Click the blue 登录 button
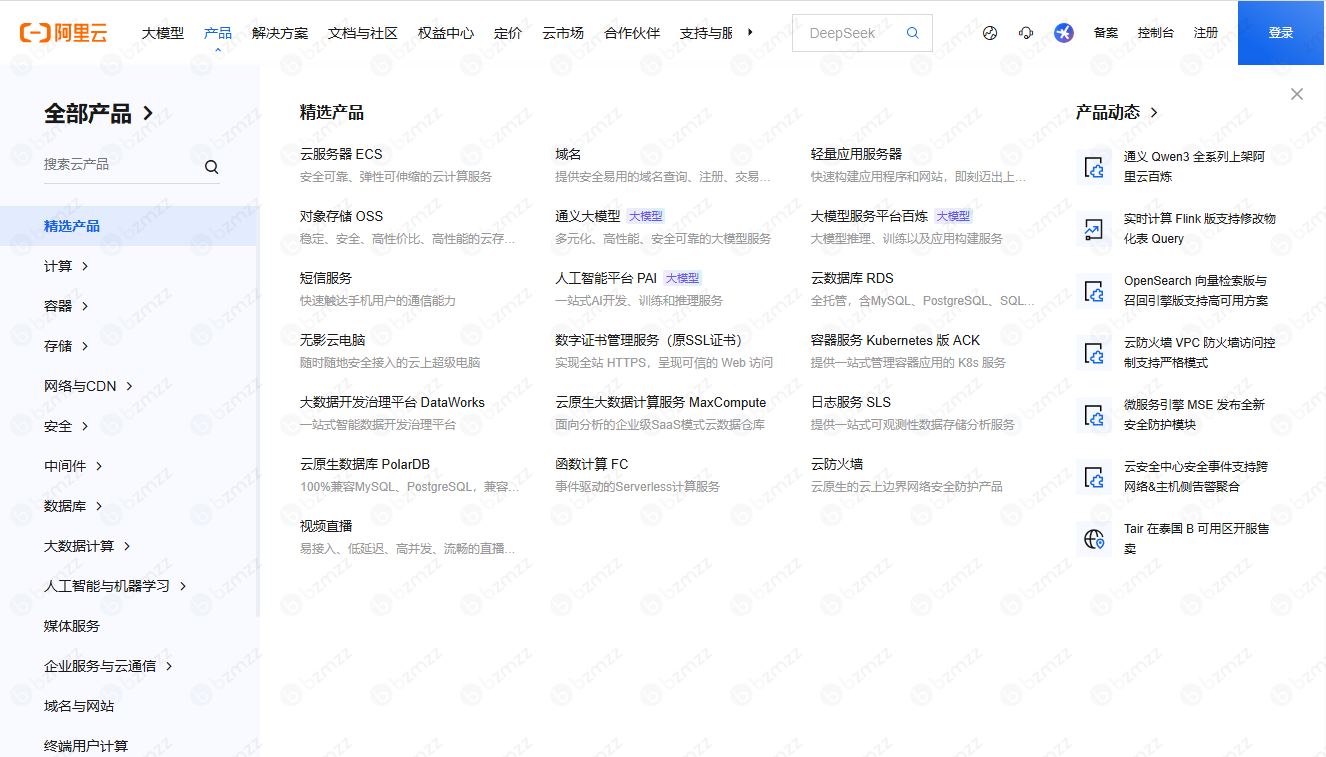Image resolution: width=1326 pixels, height=757 pixels. [x=1281, y=33]
